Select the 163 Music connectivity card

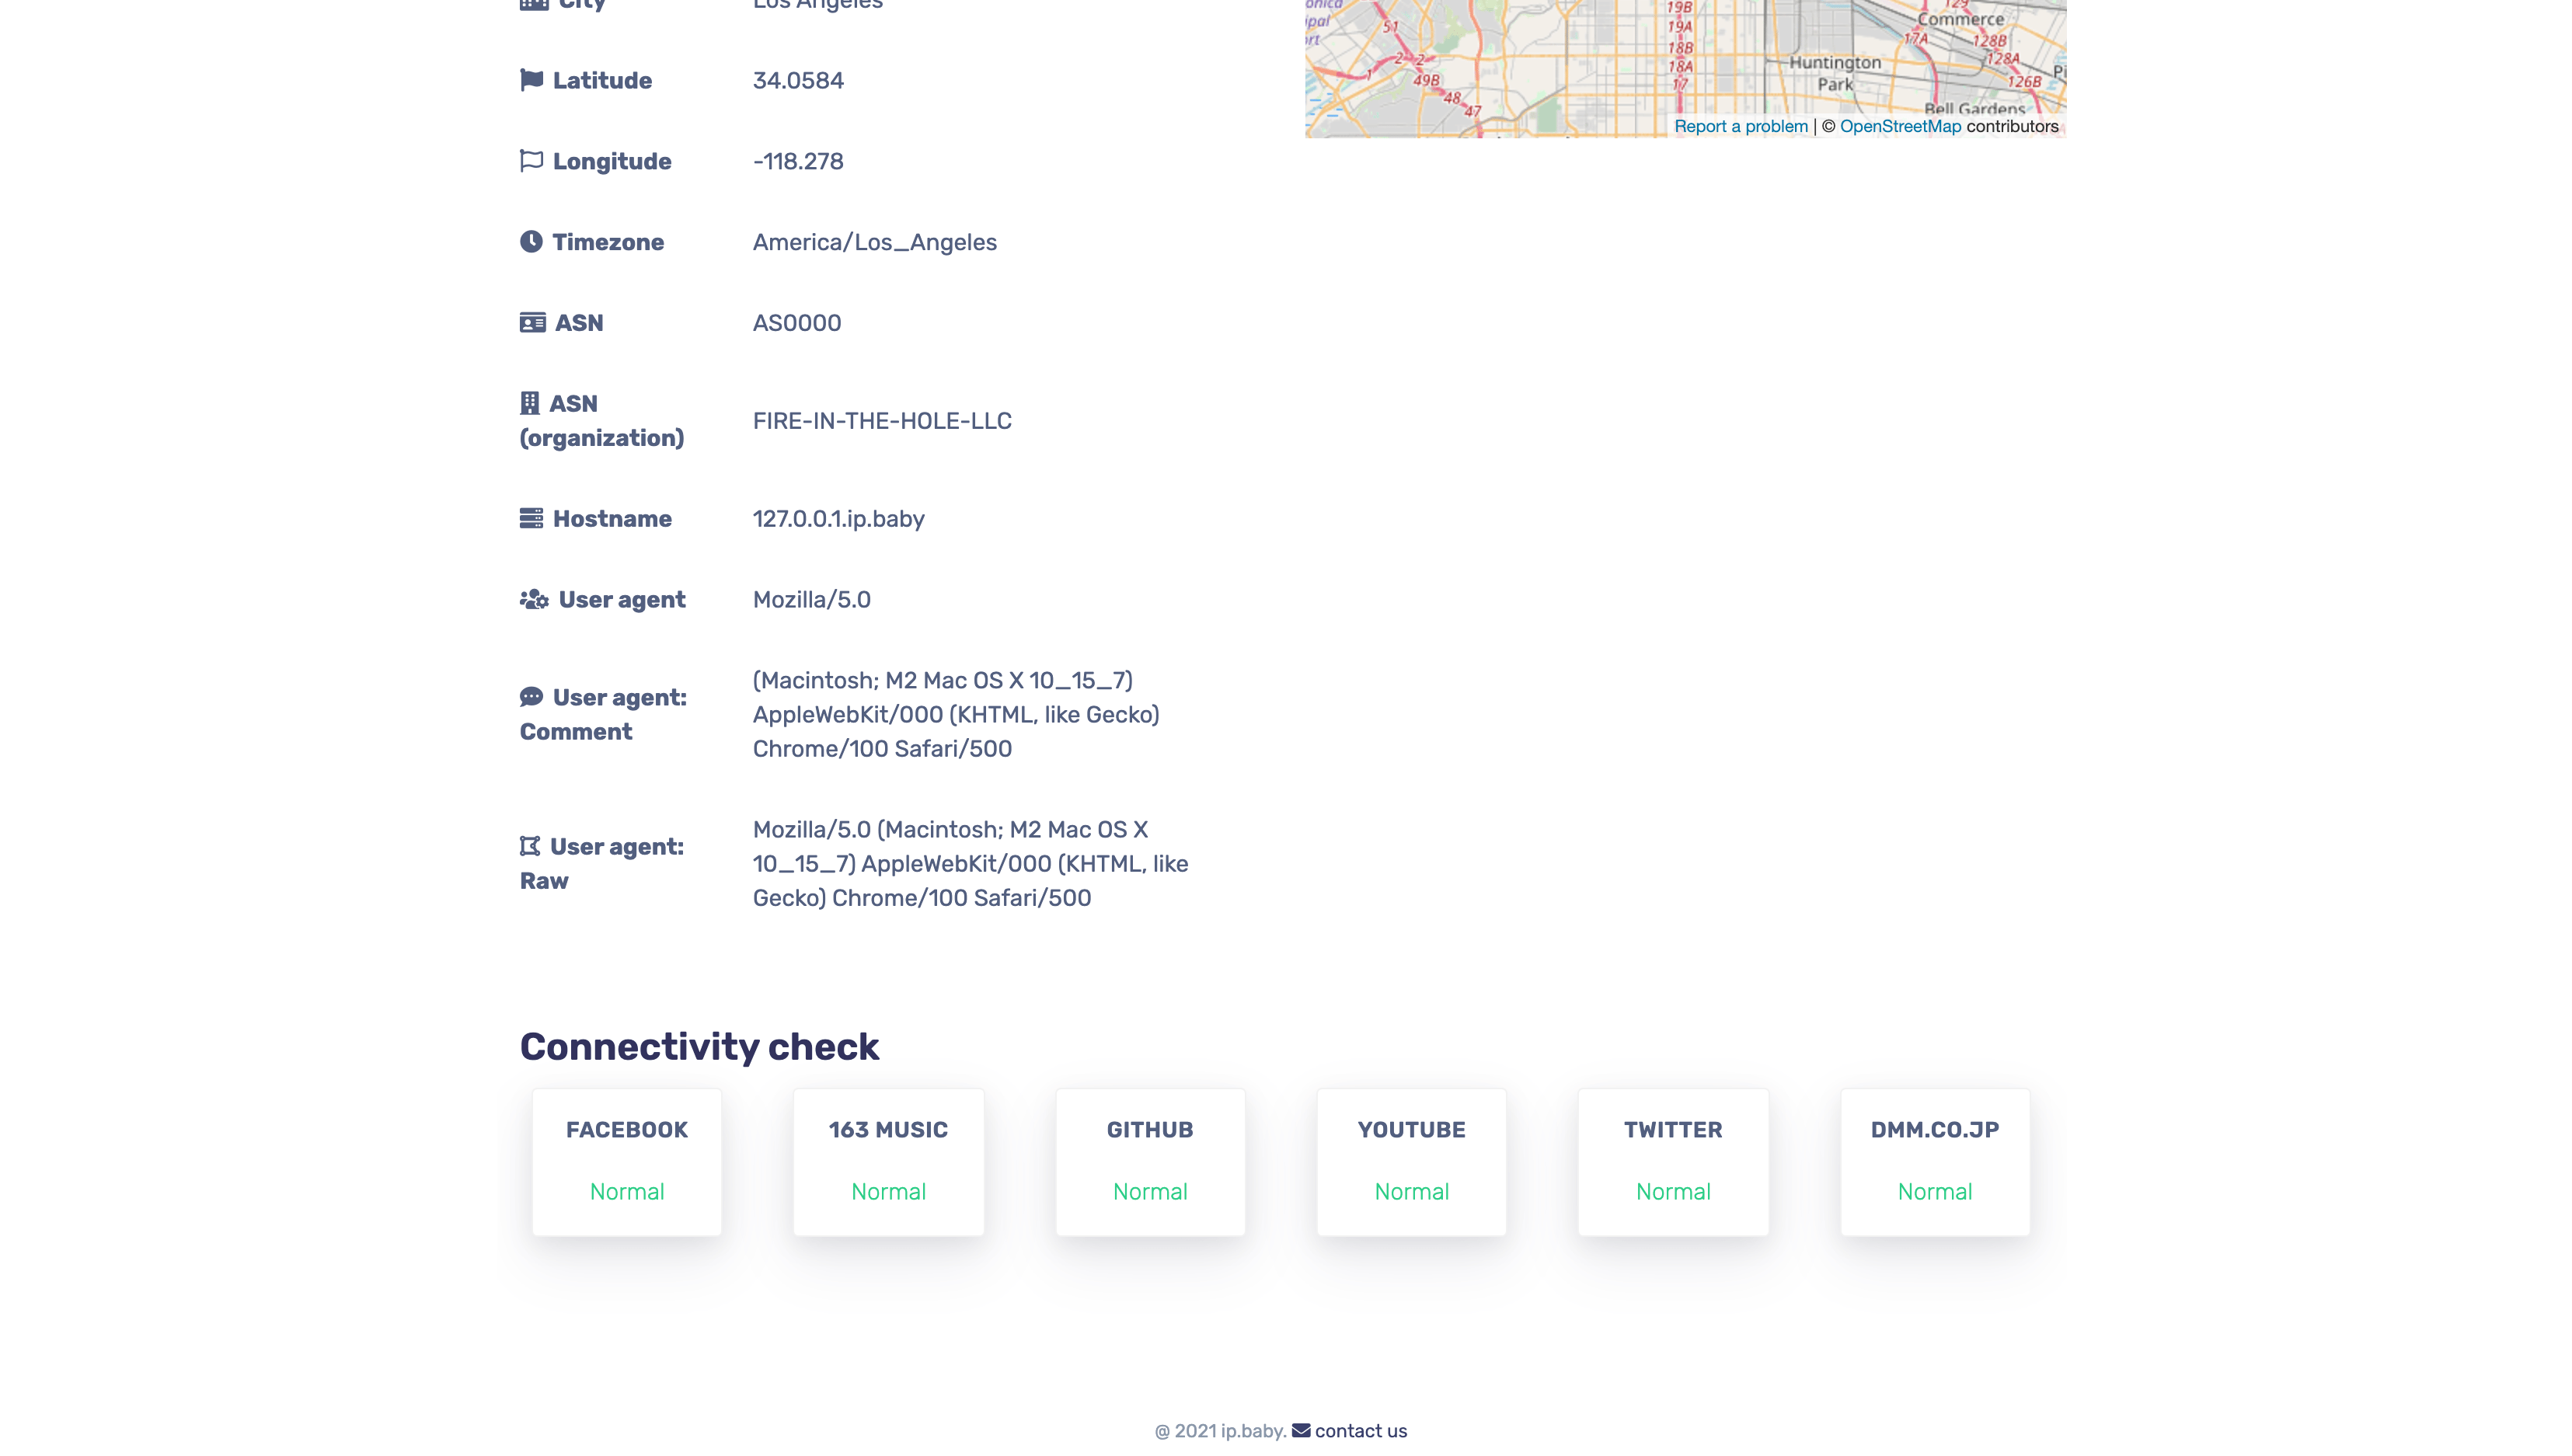[x=888, y=1161]
